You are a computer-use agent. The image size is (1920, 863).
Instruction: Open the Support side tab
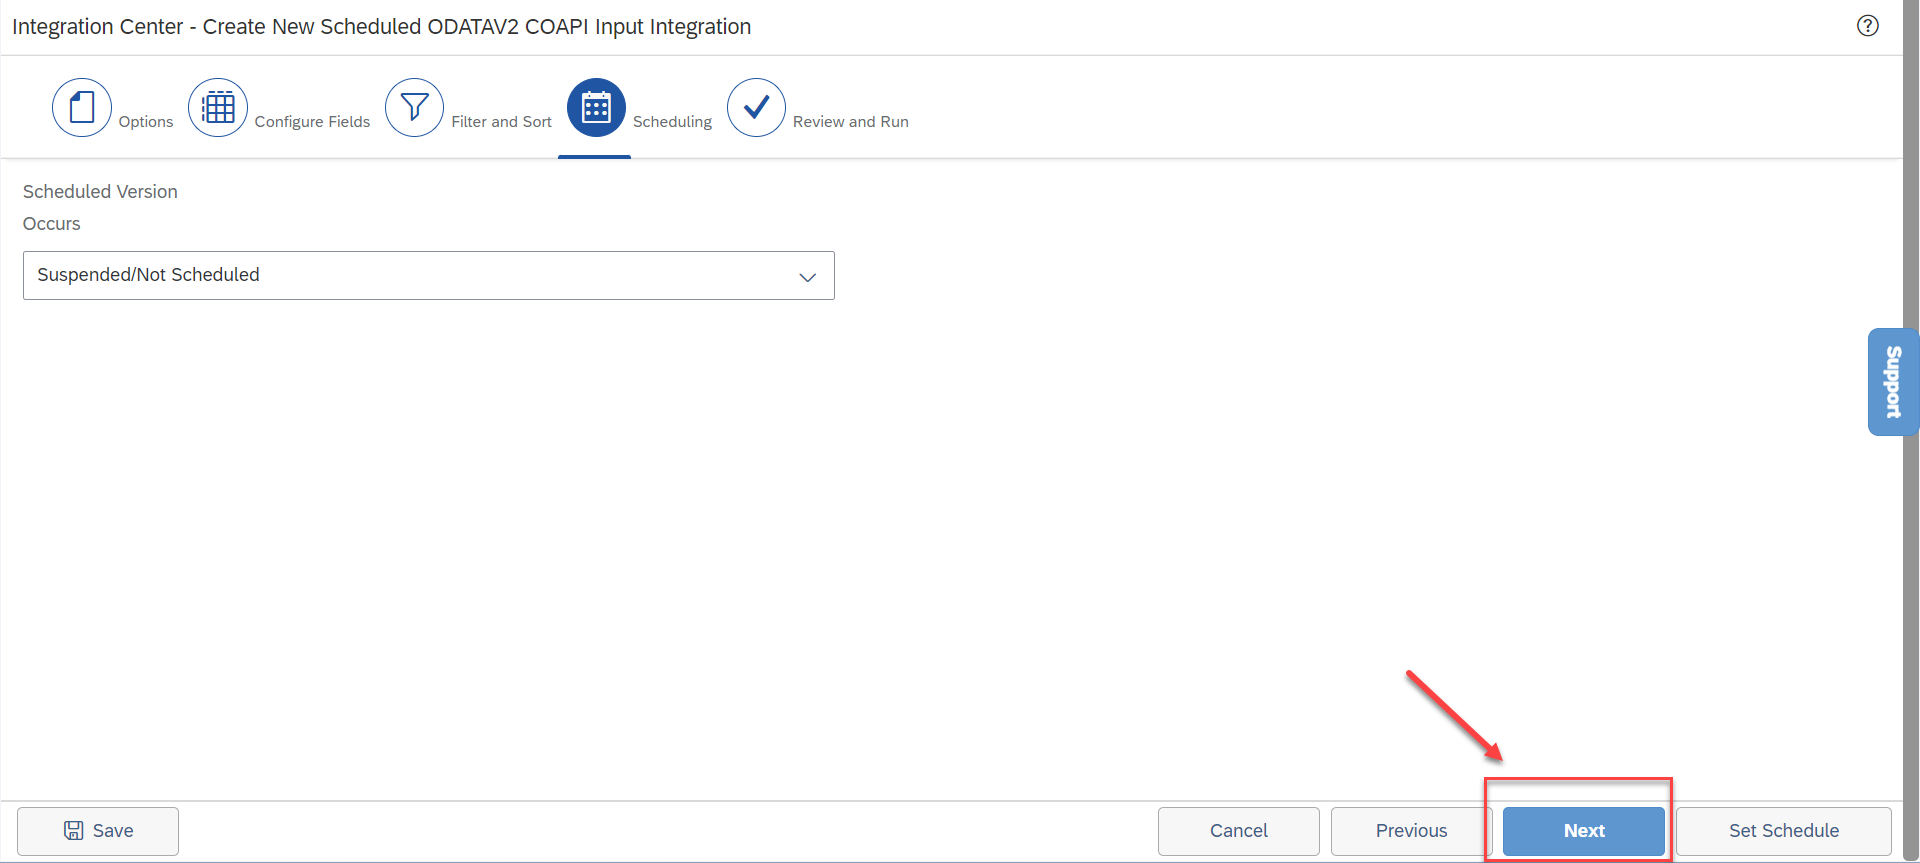pos(1893,382)
